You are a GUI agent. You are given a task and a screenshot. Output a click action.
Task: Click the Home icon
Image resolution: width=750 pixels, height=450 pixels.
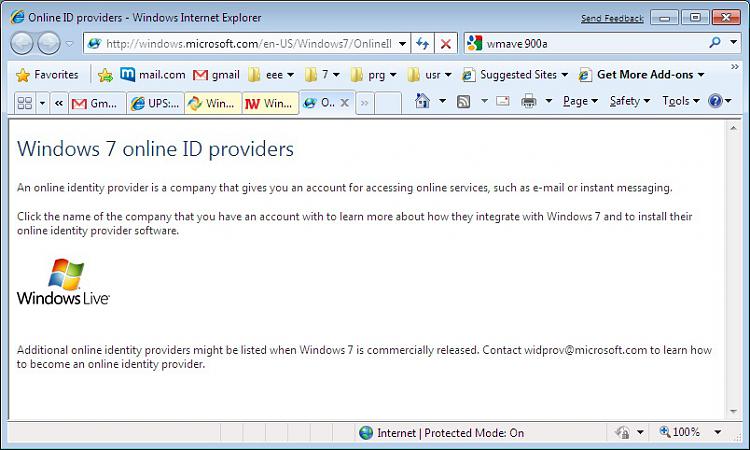tap(422, 101)
